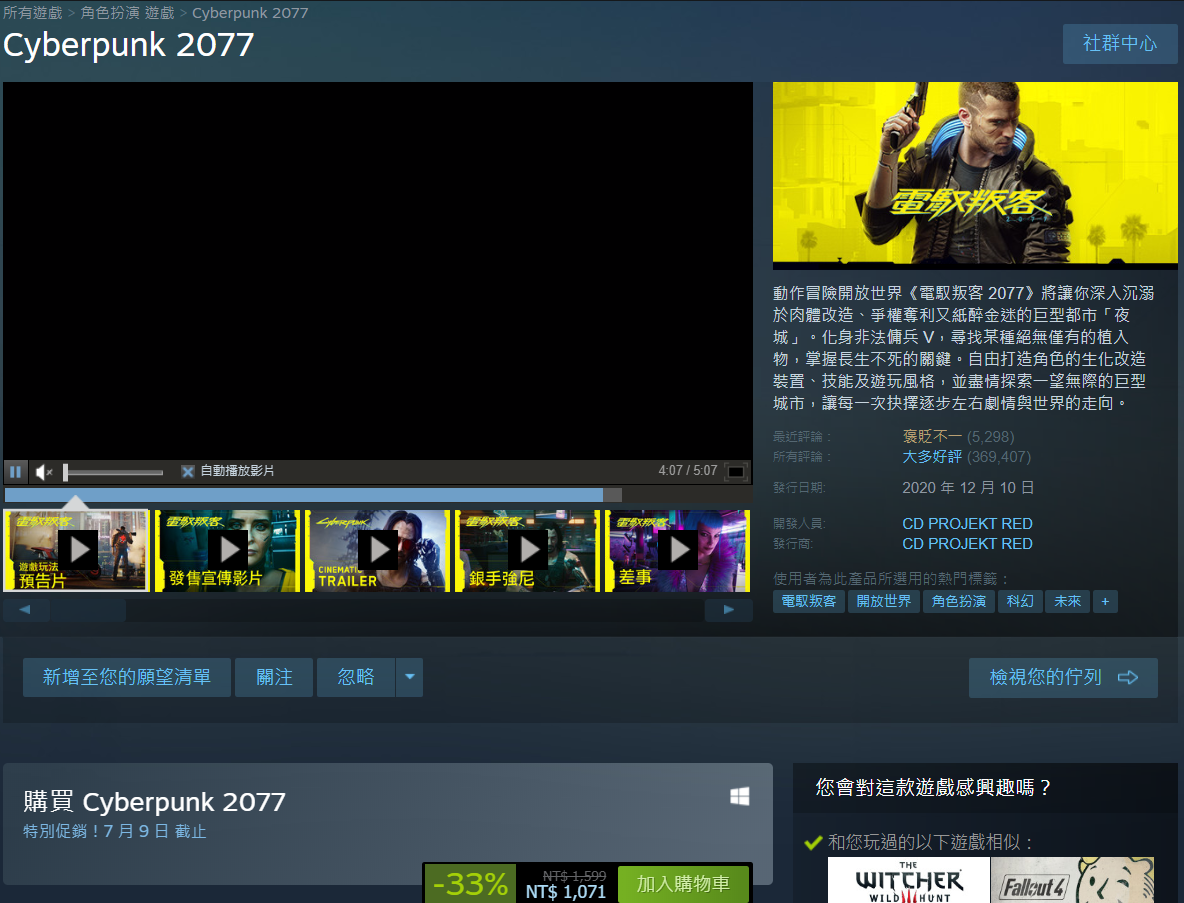Open The Witcher Wild Hunt game image

(908, 880)
